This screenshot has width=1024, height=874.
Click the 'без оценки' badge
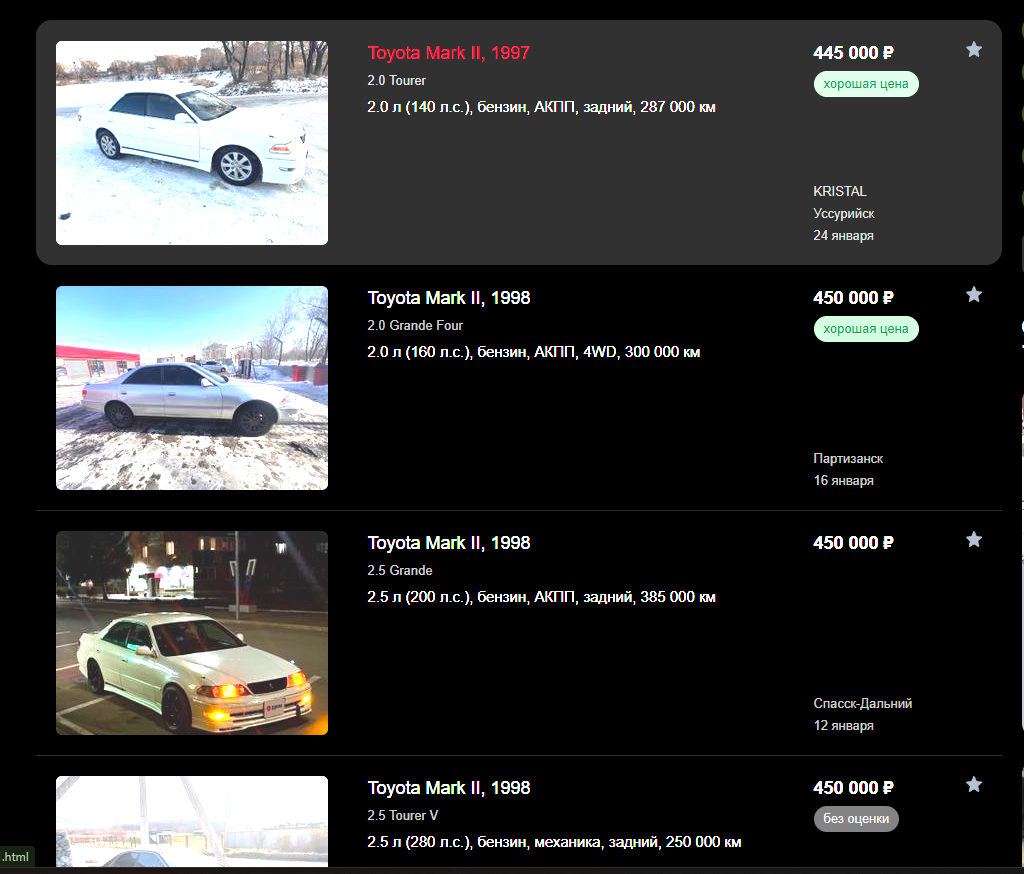tap(856, 819)
